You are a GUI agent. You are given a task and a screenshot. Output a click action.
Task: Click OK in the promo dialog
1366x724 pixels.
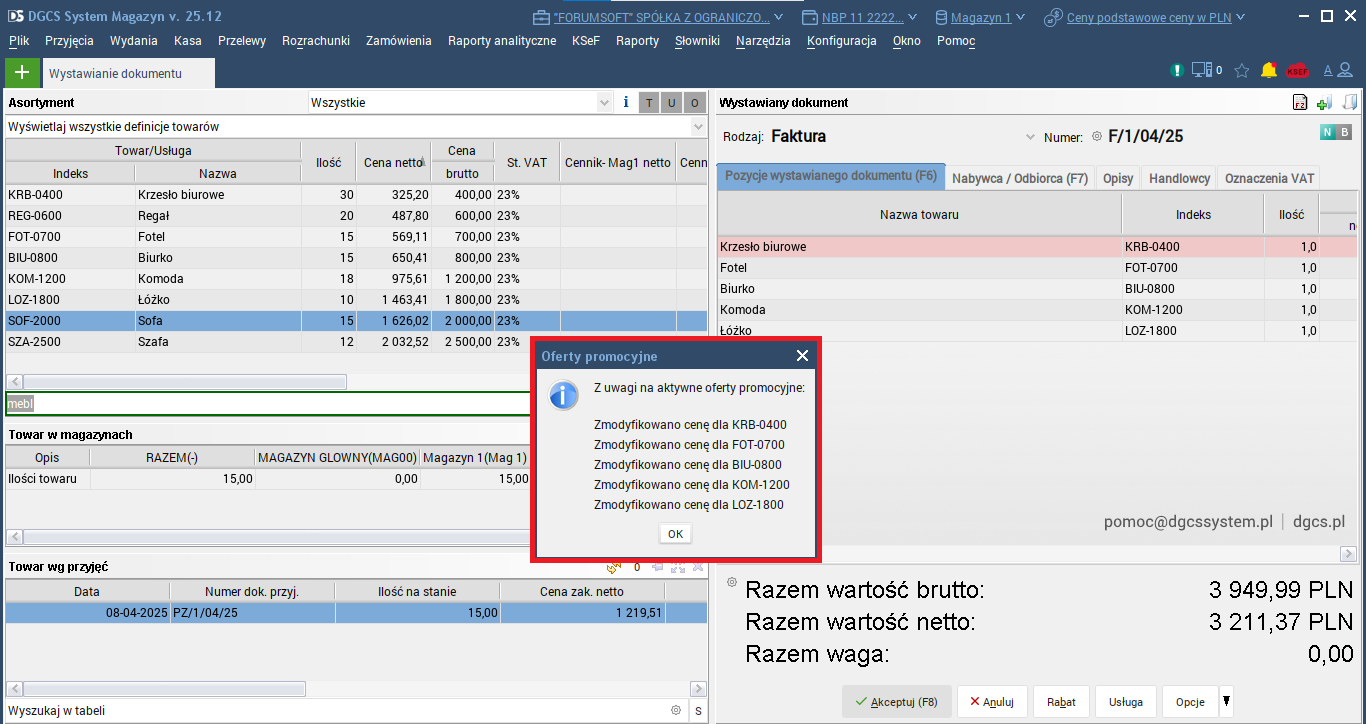pos(676,534)
